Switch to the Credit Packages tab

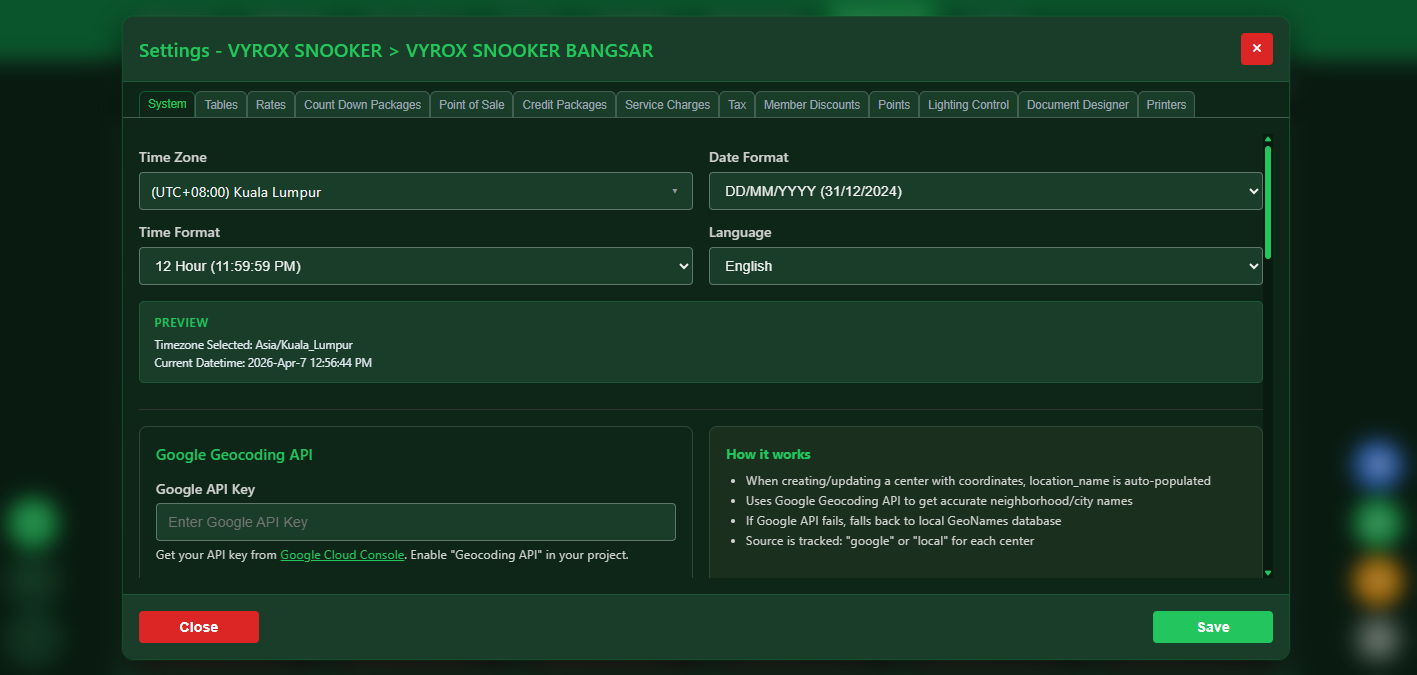coord(563,104)
